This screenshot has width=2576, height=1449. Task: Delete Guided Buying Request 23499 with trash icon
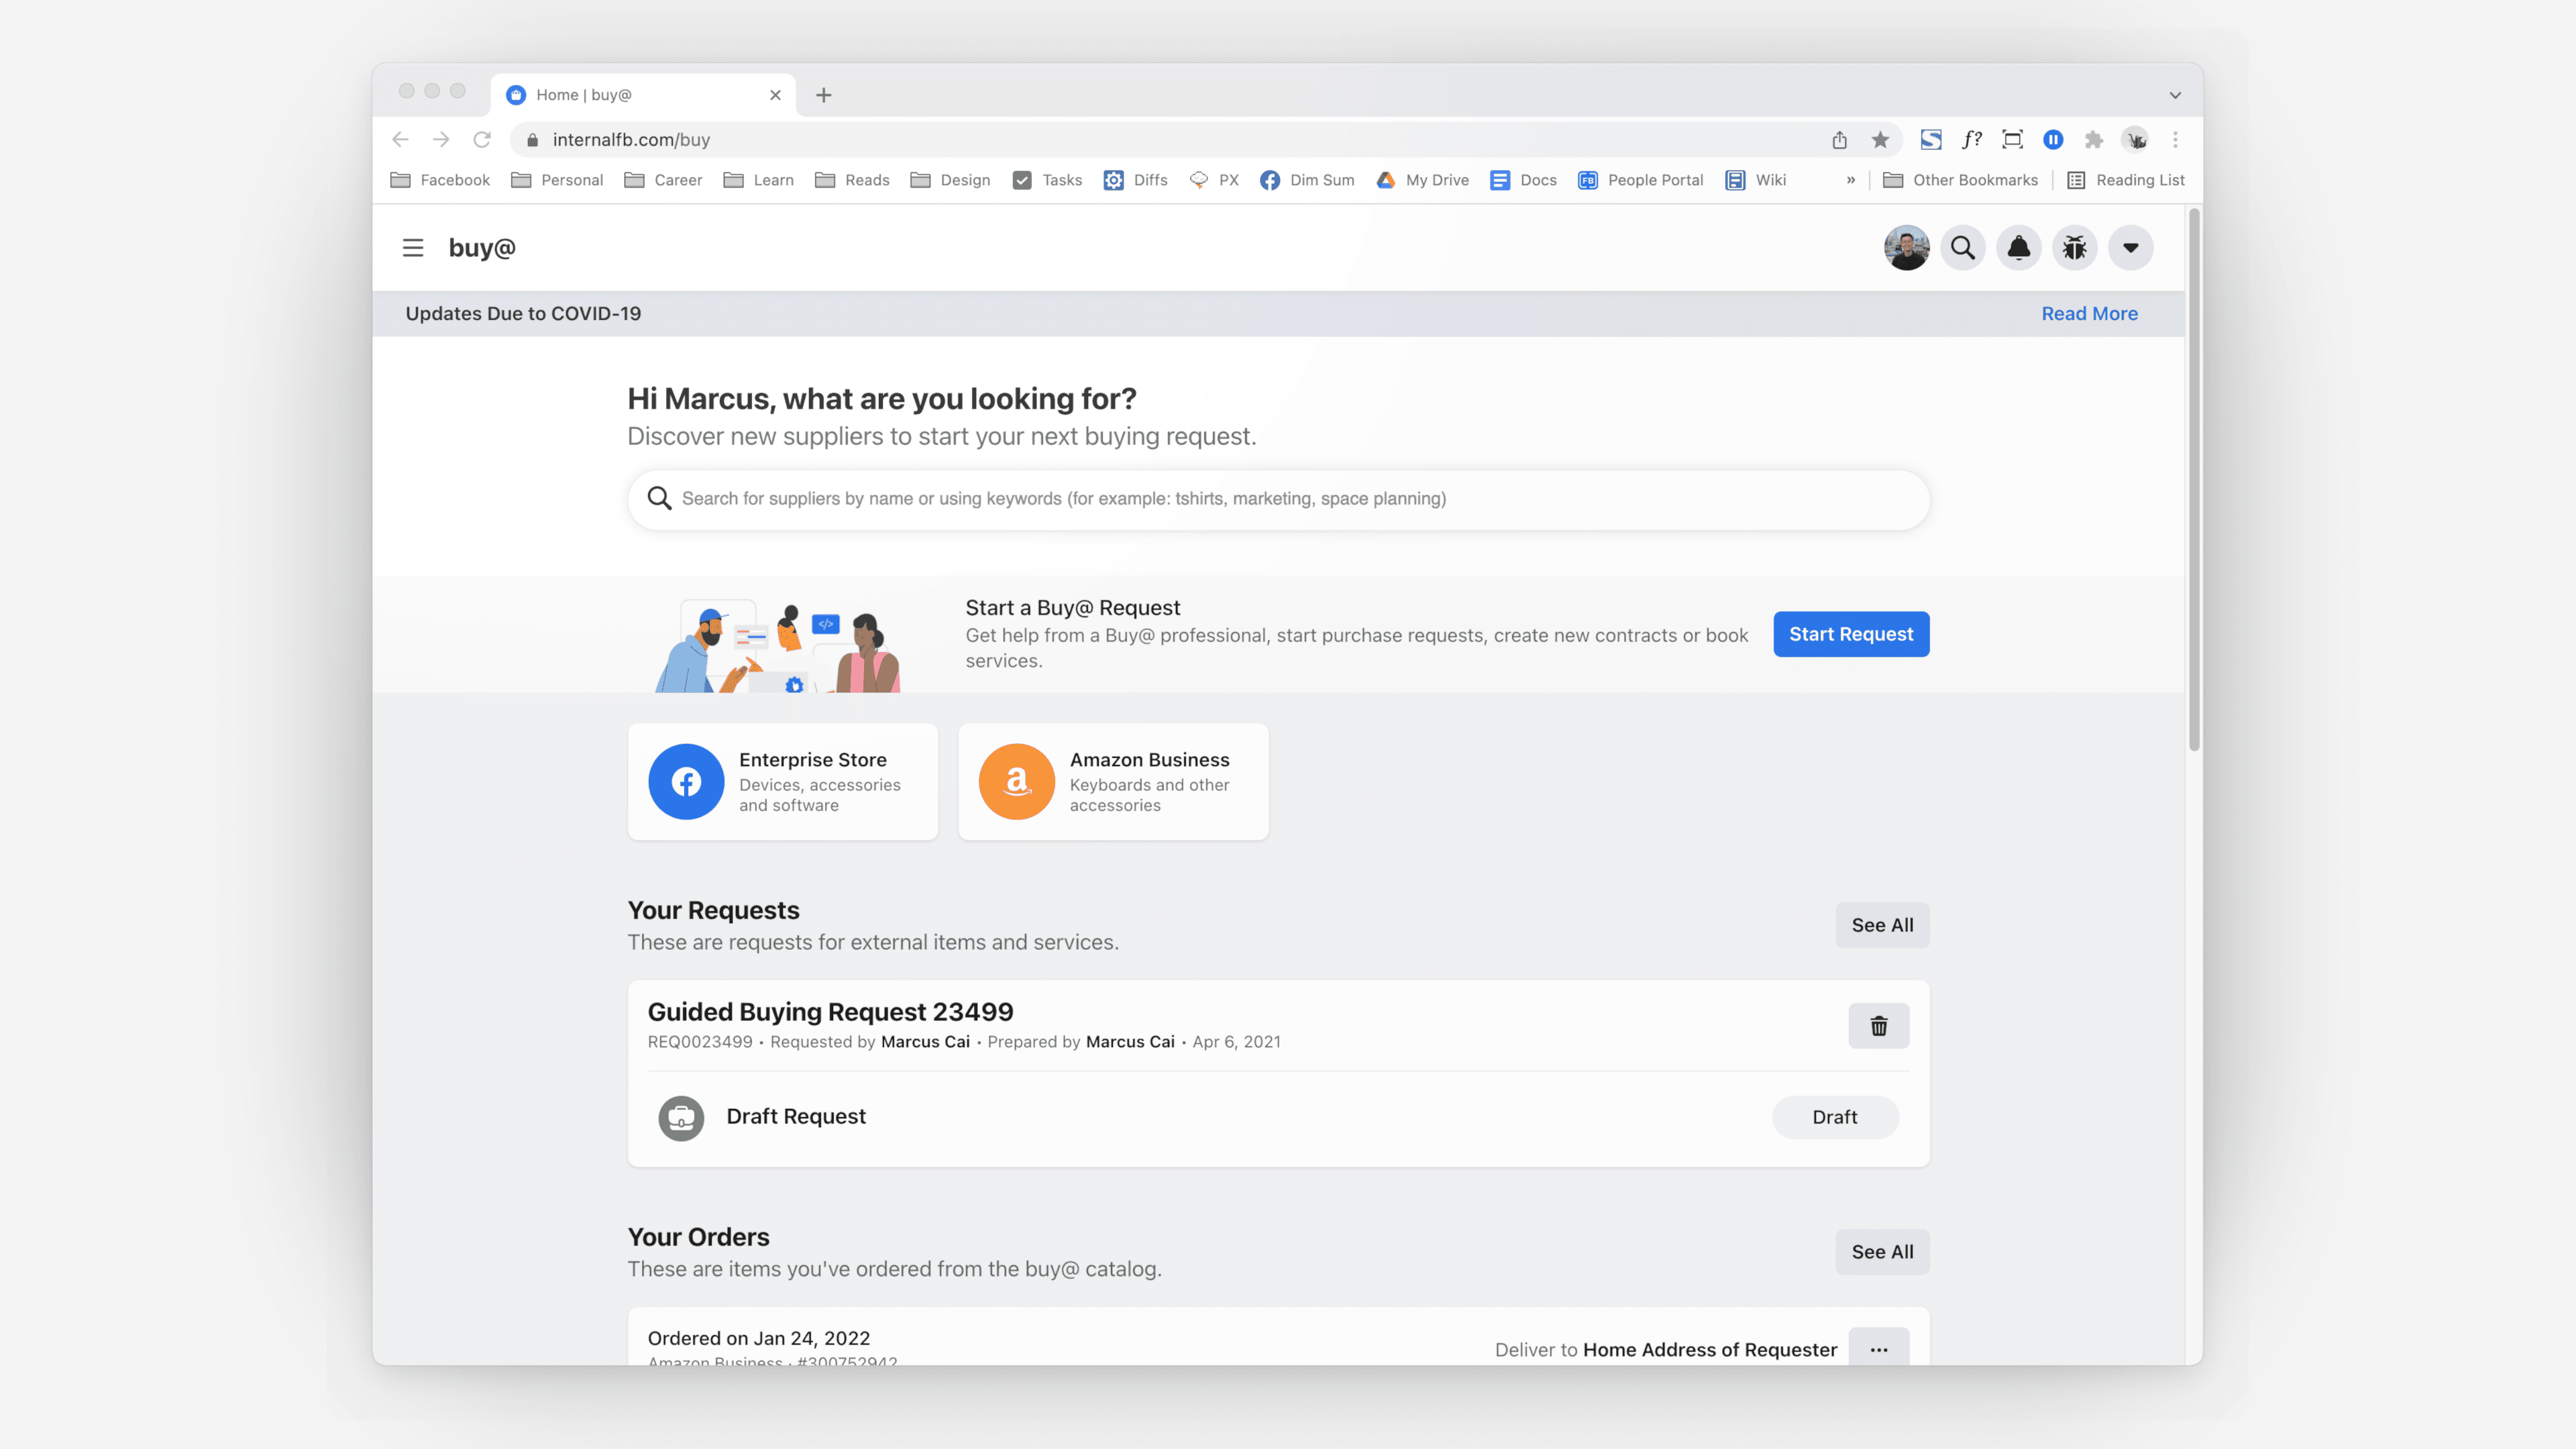(x=1879, y=1026)
